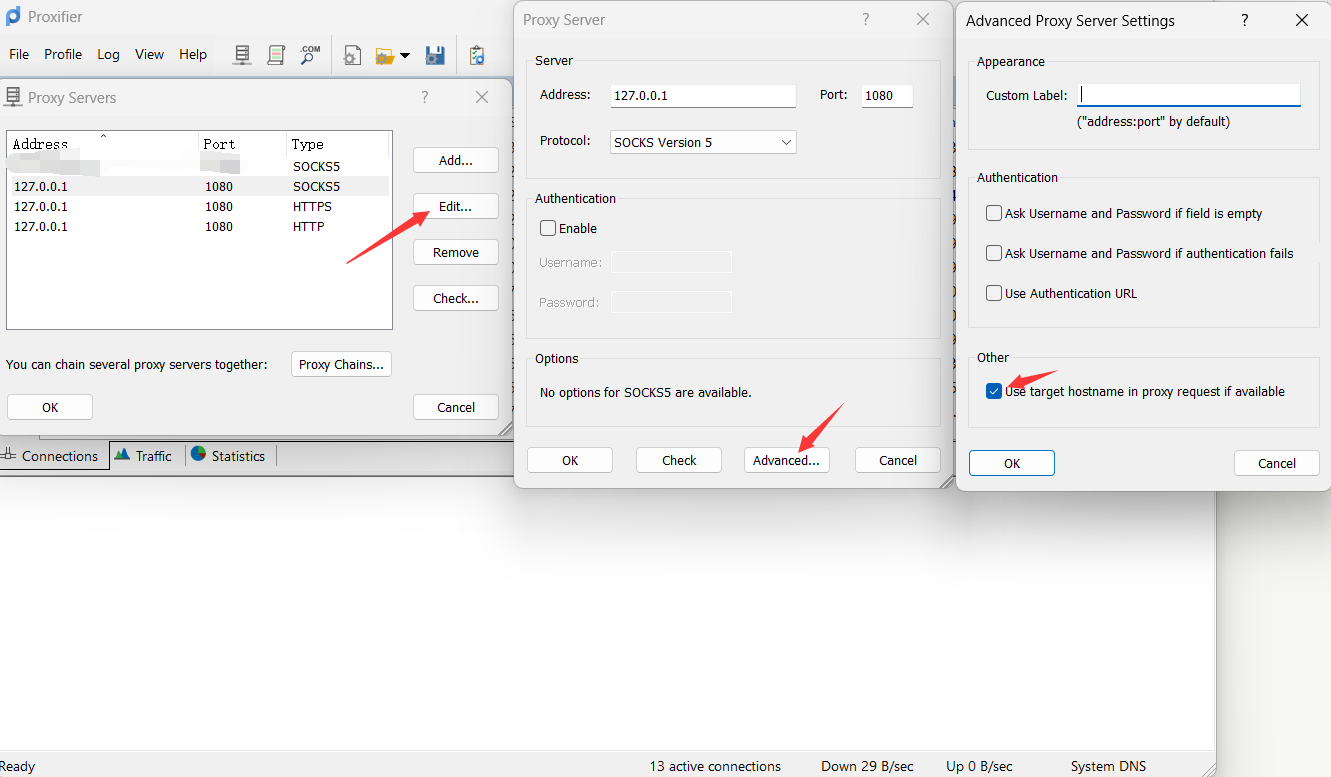This screenshot has height=777, width=1331.
Task: Open Proxification Rules toolbar icon
Action: click(276, 55)
